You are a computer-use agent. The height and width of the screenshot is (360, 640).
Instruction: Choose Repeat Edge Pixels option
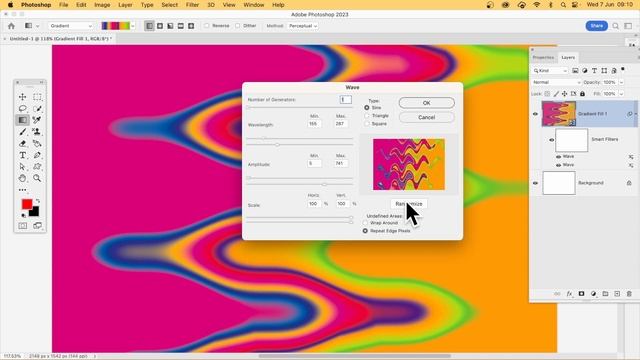[x=365, y=231]
